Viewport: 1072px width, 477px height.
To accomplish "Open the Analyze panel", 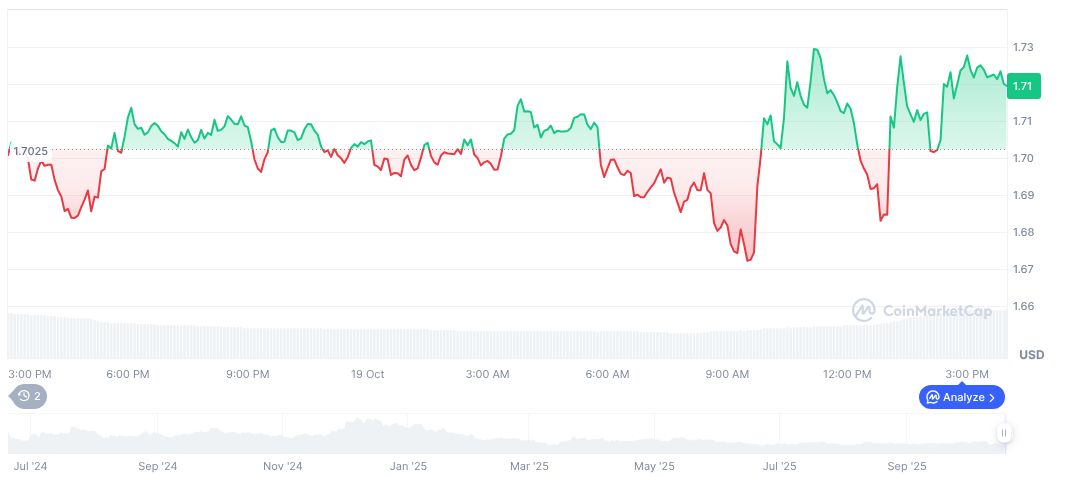I will (x=955, y=397).
